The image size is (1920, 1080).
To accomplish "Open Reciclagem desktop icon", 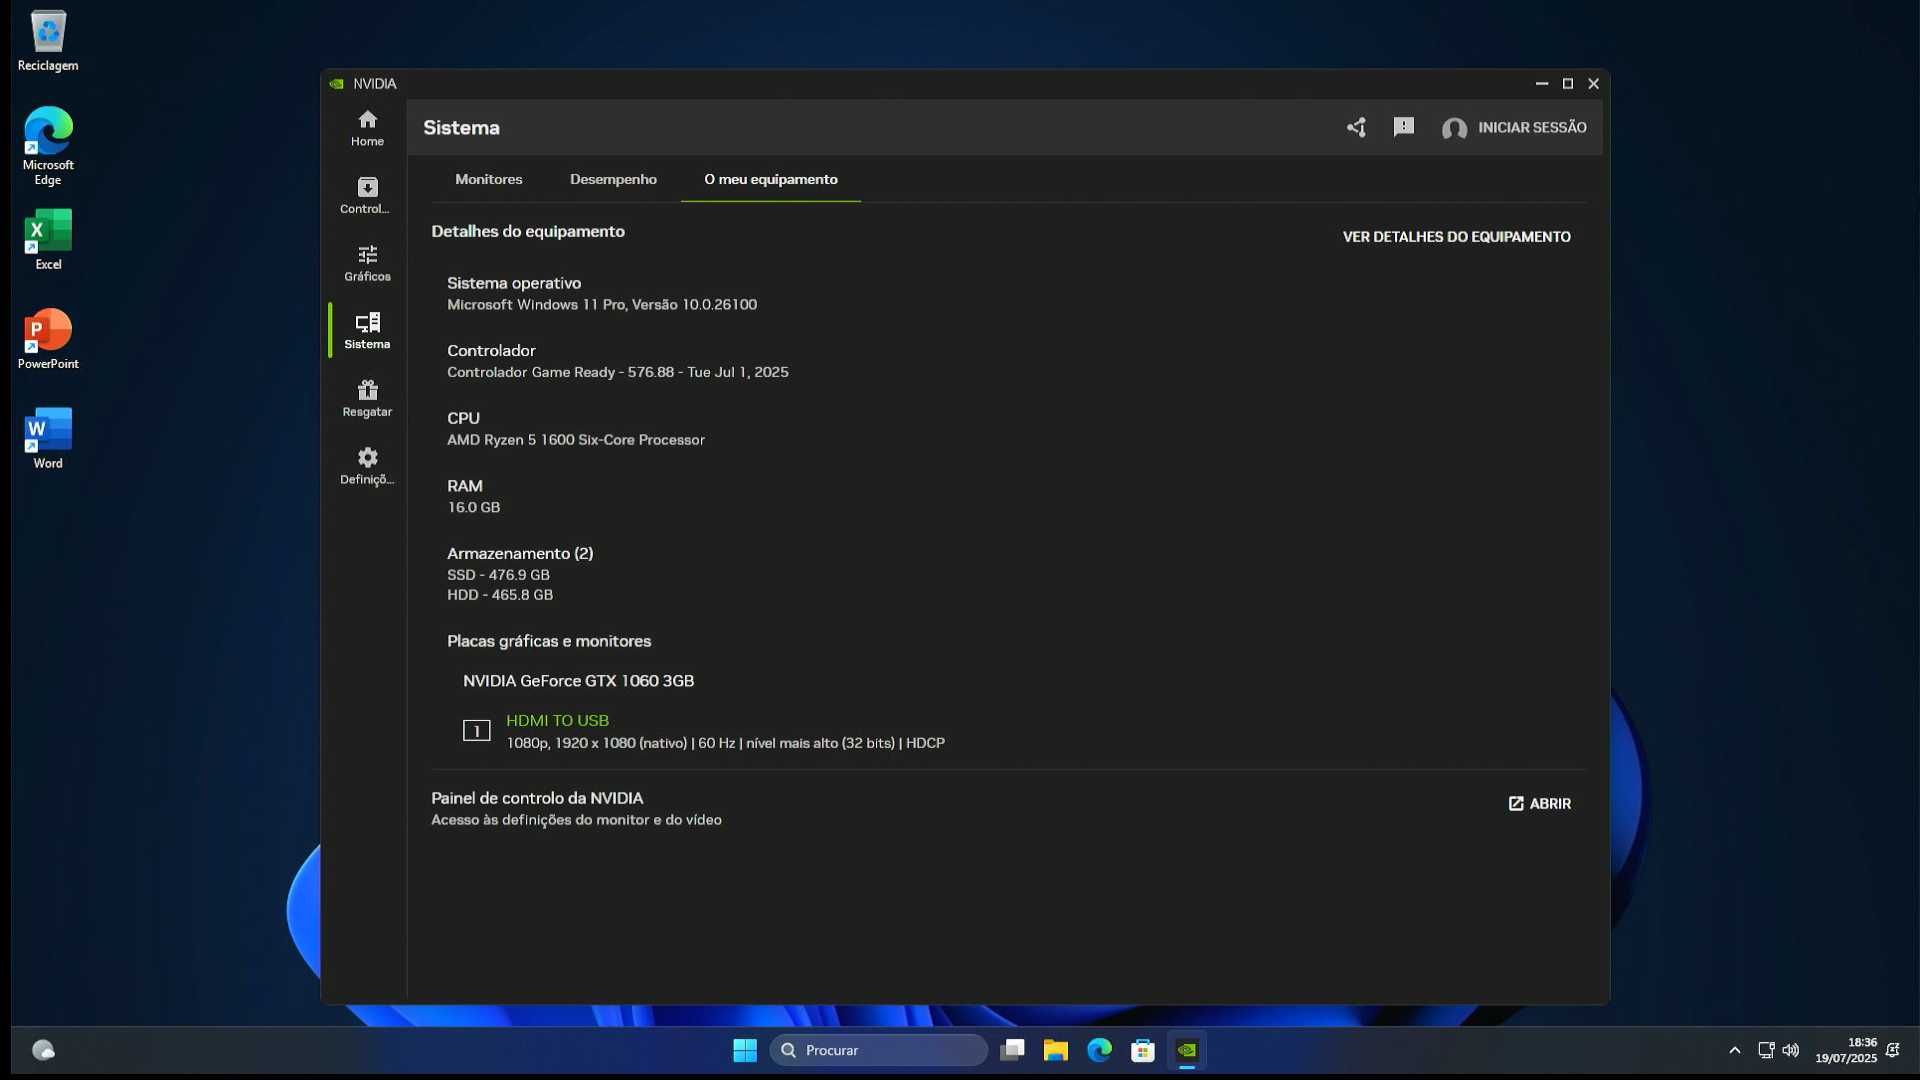I will click(x=48, y=41).
